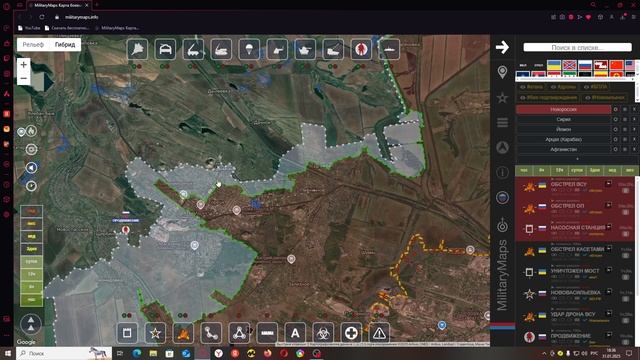Viewport: 640px width, 360px height.
Task: Select the armored car unit icon
Action: [165, 49]
